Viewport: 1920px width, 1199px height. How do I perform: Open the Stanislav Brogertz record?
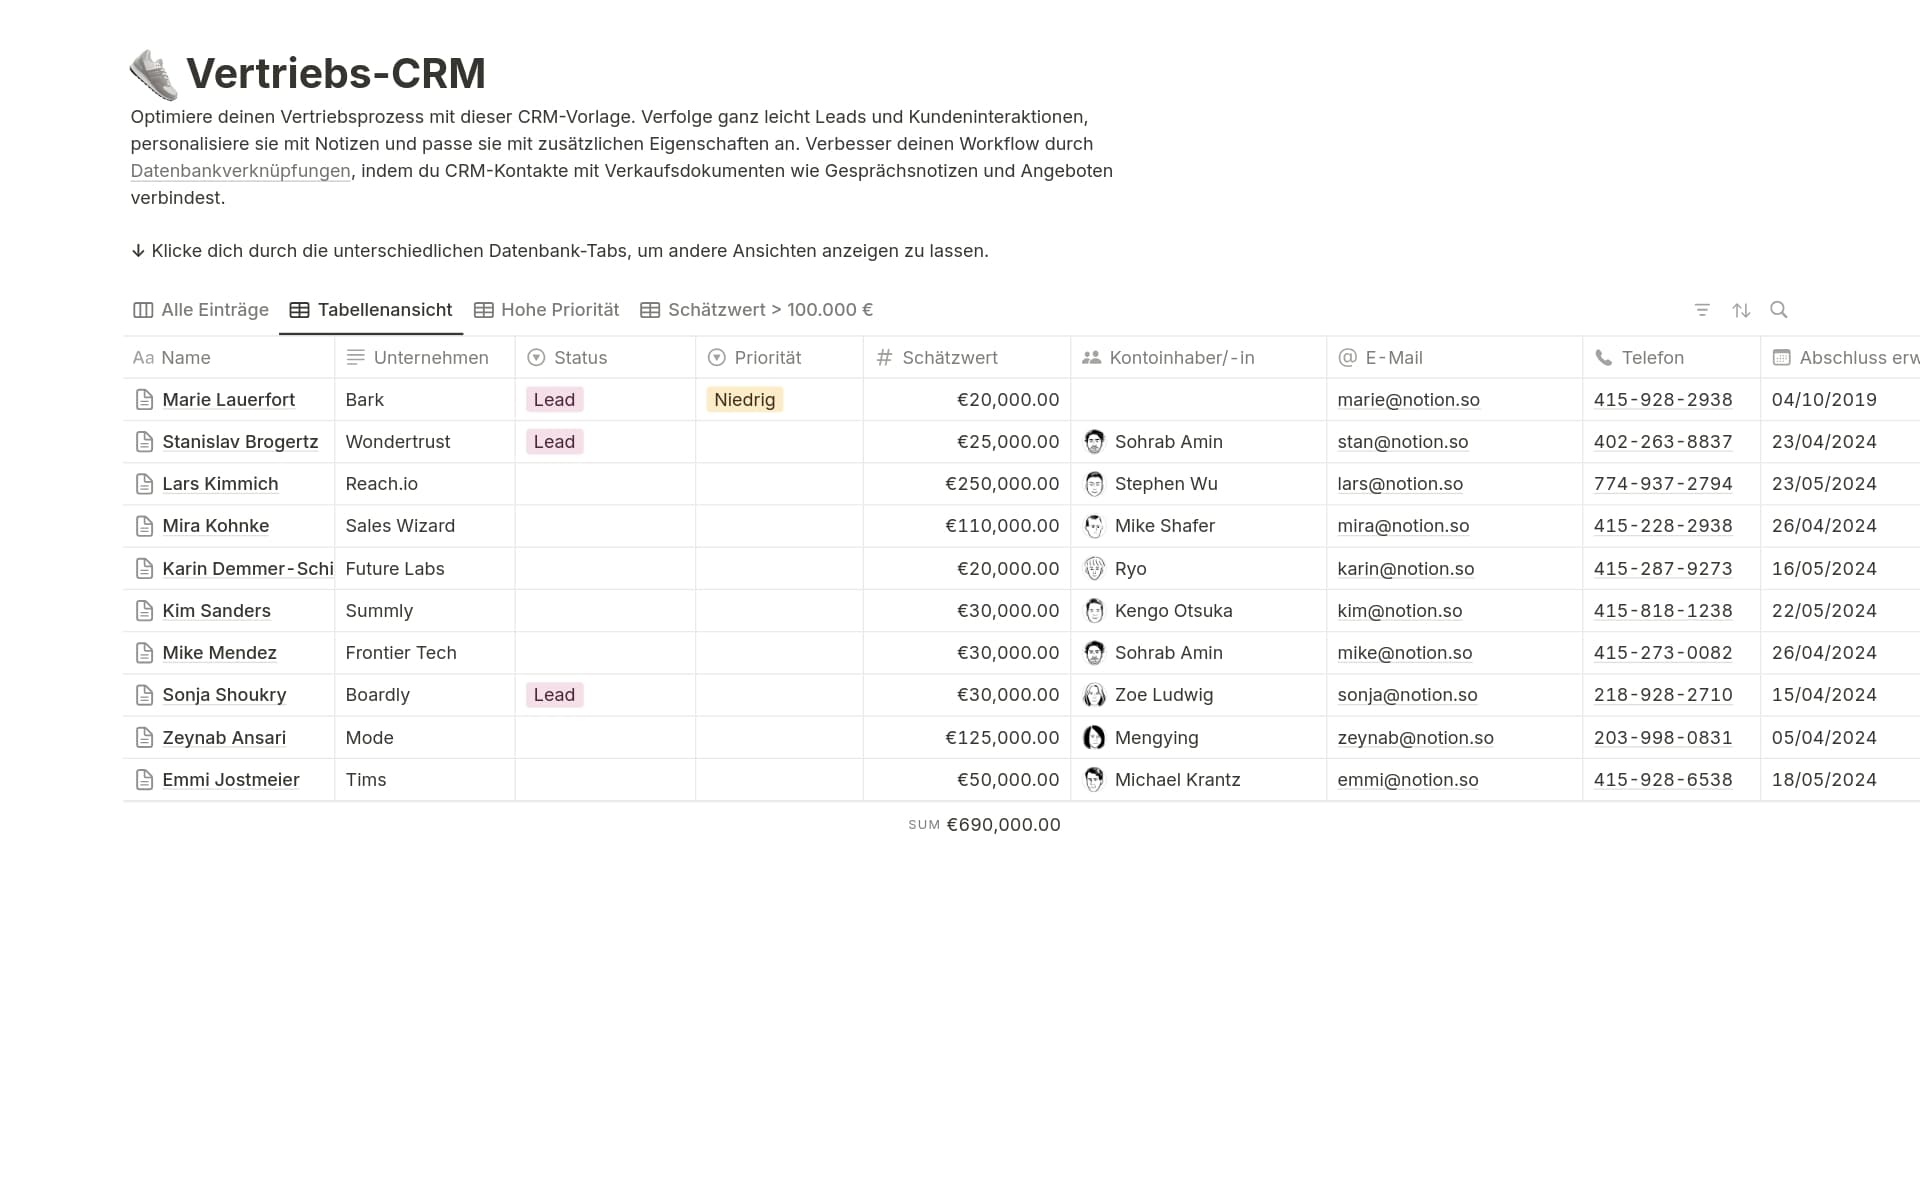point(241,441)
